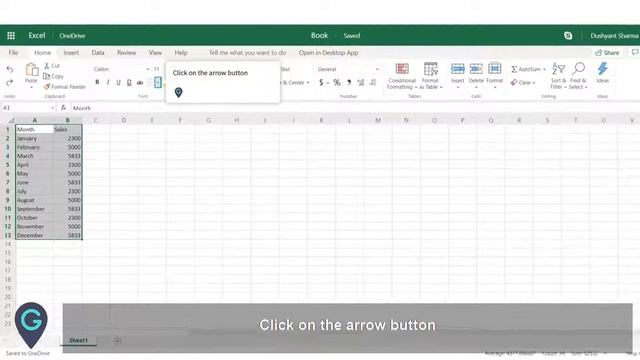This screenshot has height=360, width=640.
Task: Click the Tell me search box
Action: pyautogui.click(x=247, y=53)
